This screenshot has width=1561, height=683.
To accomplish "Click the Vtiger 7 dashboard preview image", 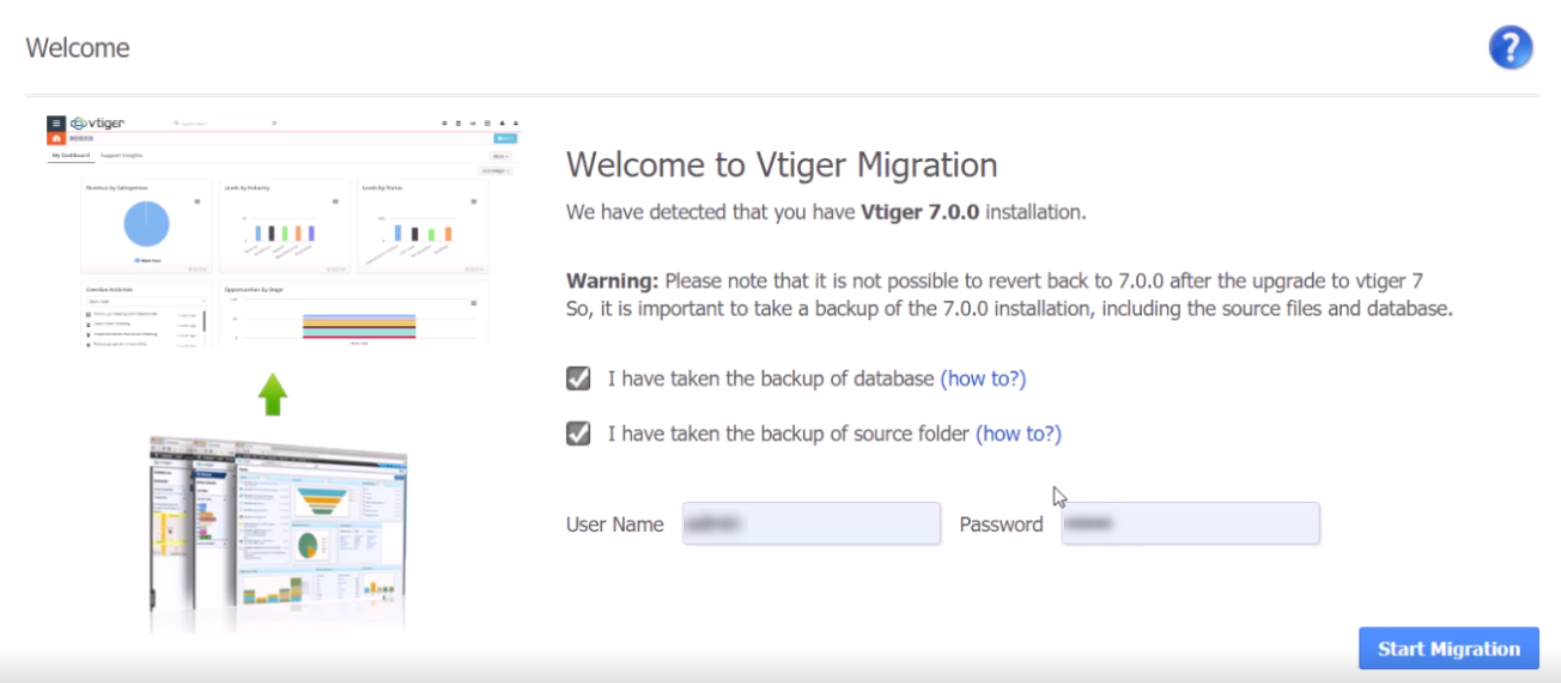I will click(x=284, y=231).
